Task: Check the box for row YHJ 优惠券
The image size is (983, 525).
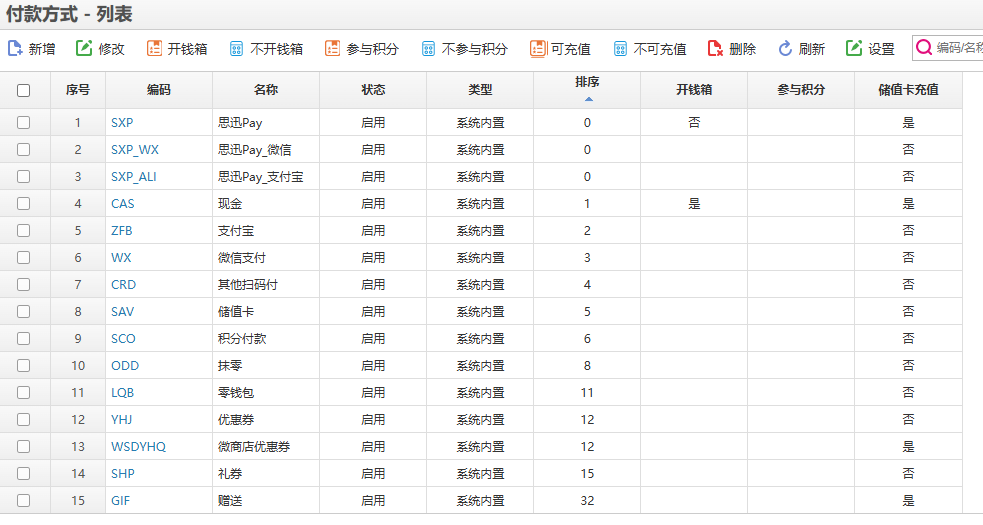Action: coord(24,419)
